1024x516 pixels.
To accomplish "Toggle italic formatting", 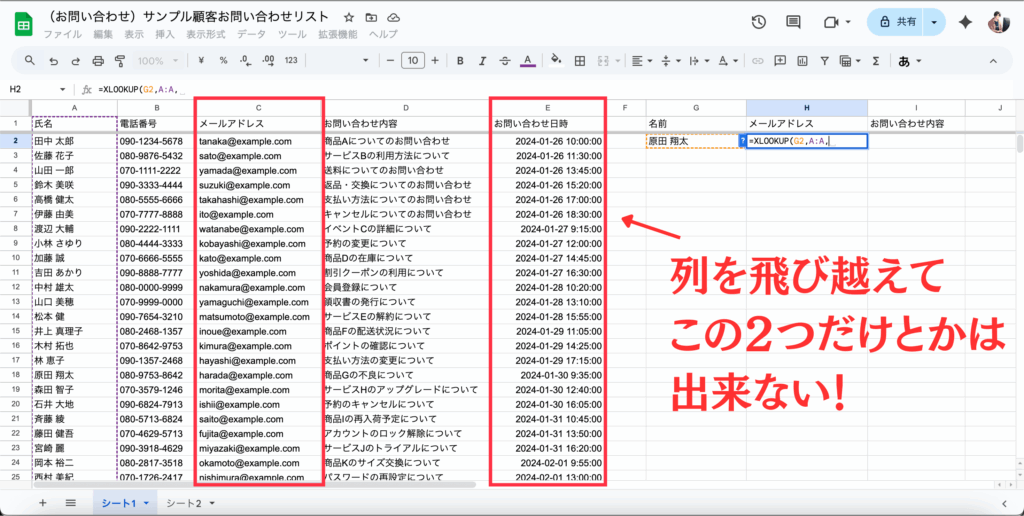I will coord(483,61).
